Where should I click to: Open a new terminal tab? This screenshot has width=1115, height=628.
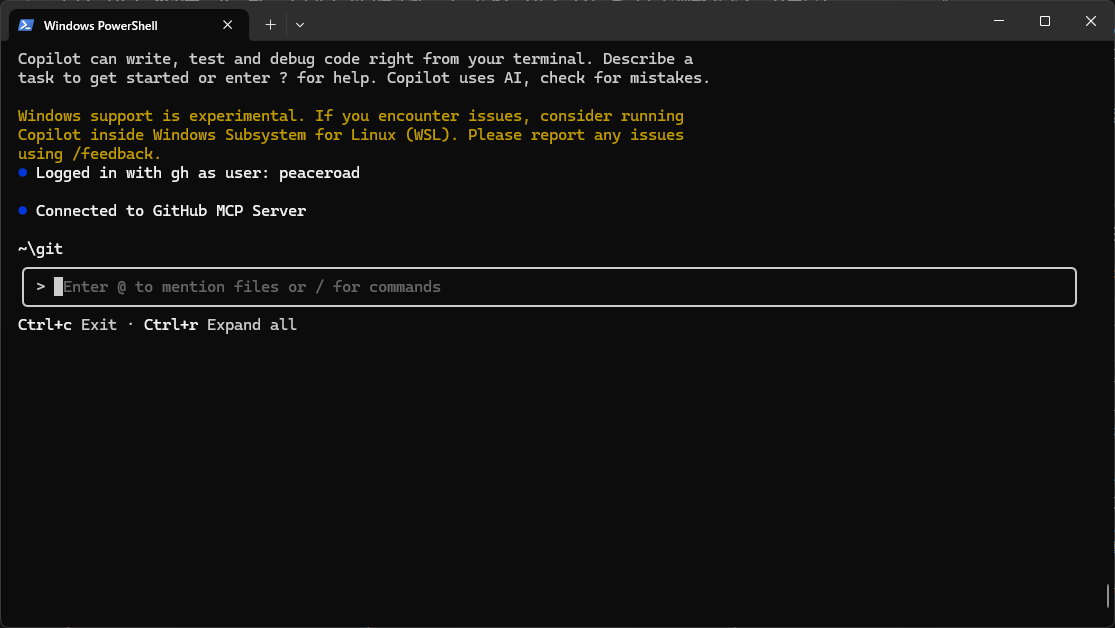270,25
